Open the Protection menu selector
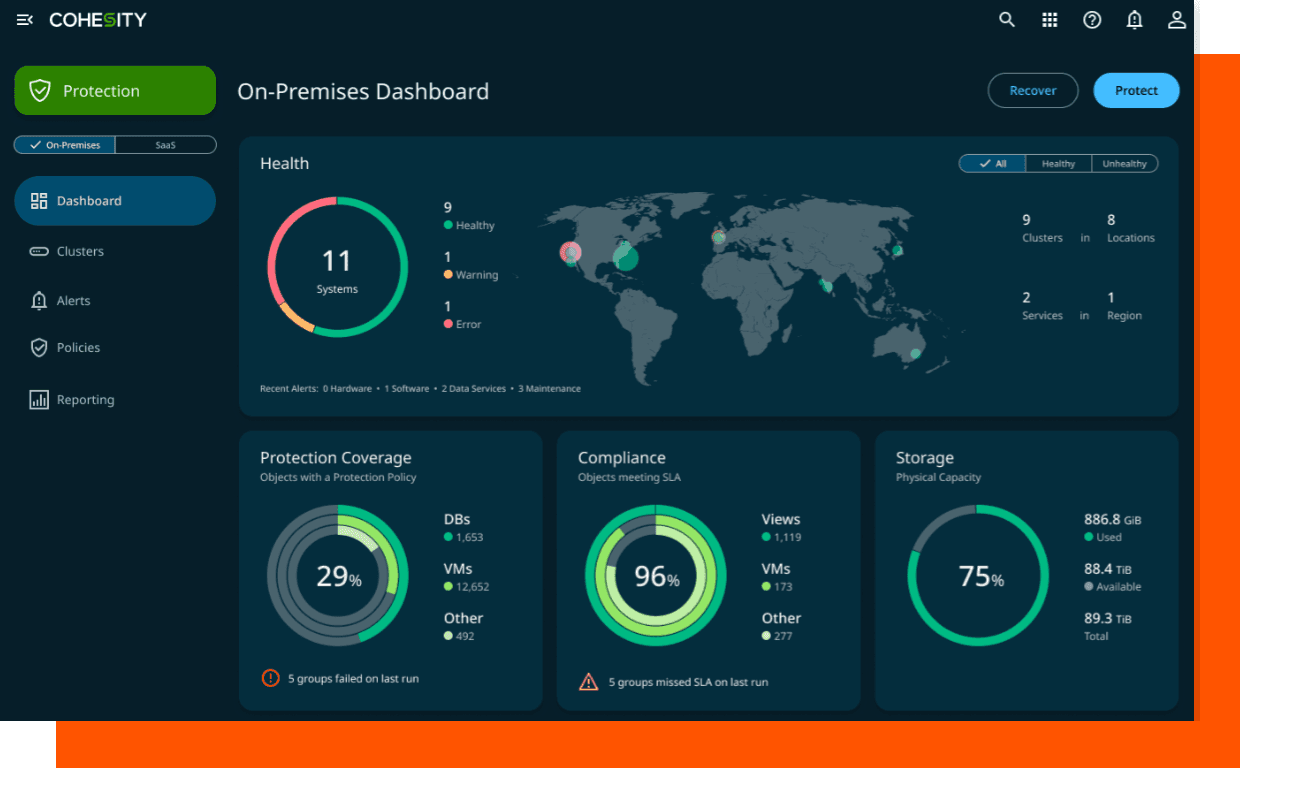1298x810 pixels. coord(115,91)
